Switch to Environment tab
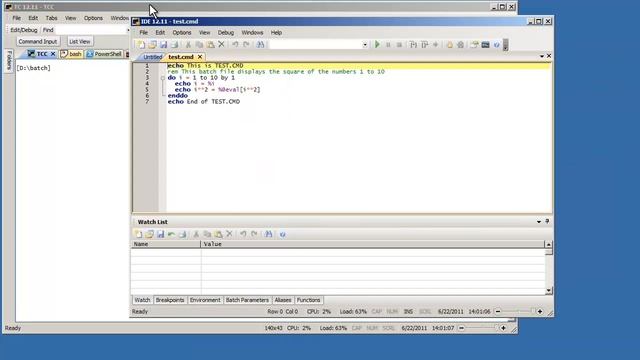The image size is (640, 360). tap(205, 300)
